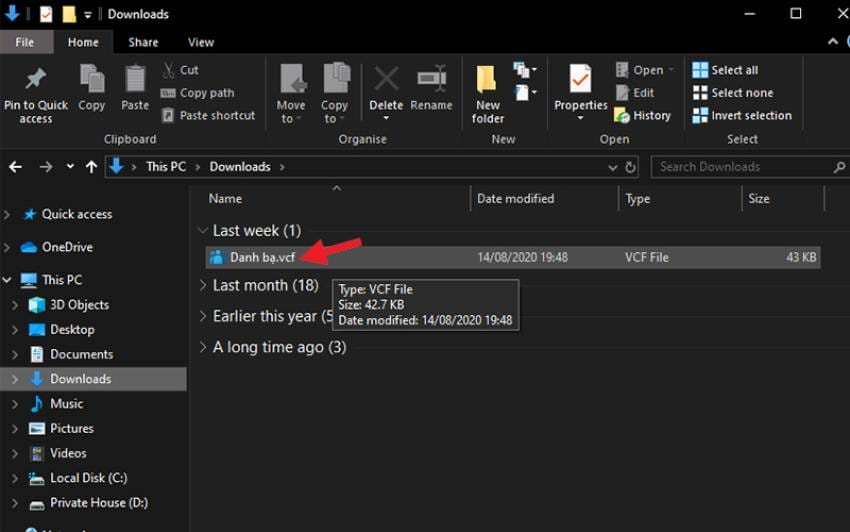
Task: Click the Paste icon in the ribbon
Action: pos(135,80)
